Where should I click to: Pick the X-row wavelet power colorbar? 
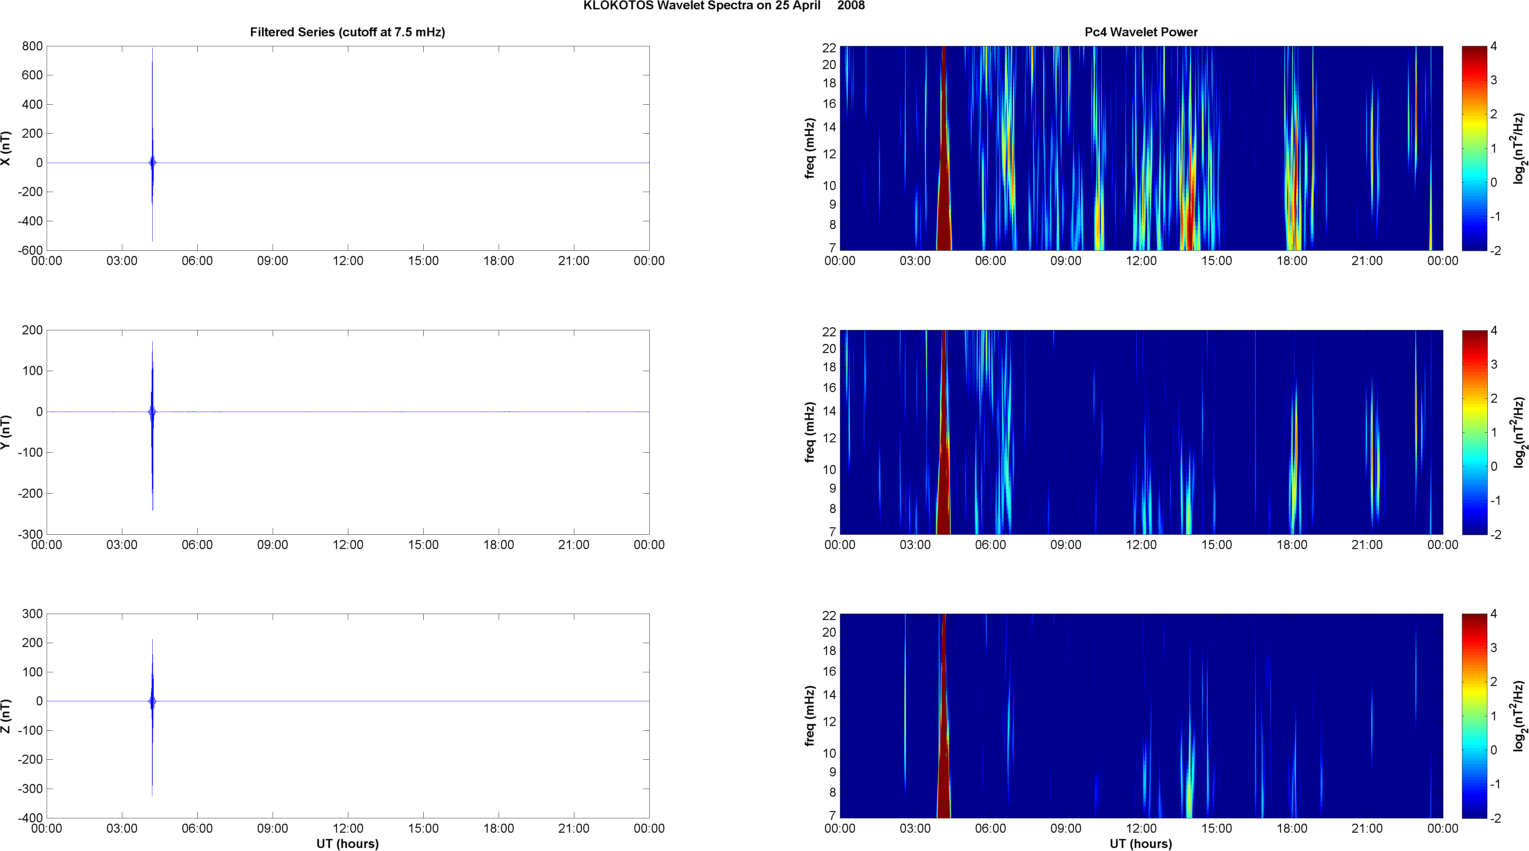tap(1475, 148)
